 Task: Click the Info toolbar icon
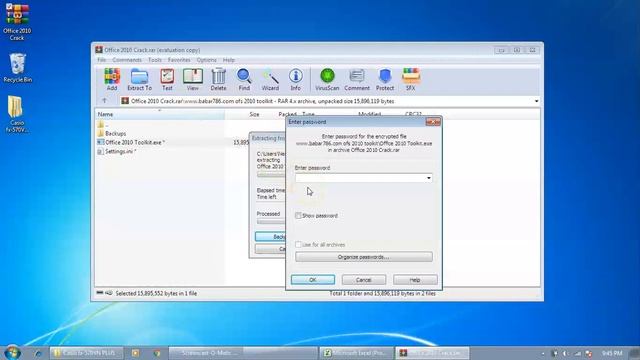click(x=296, y=80)
